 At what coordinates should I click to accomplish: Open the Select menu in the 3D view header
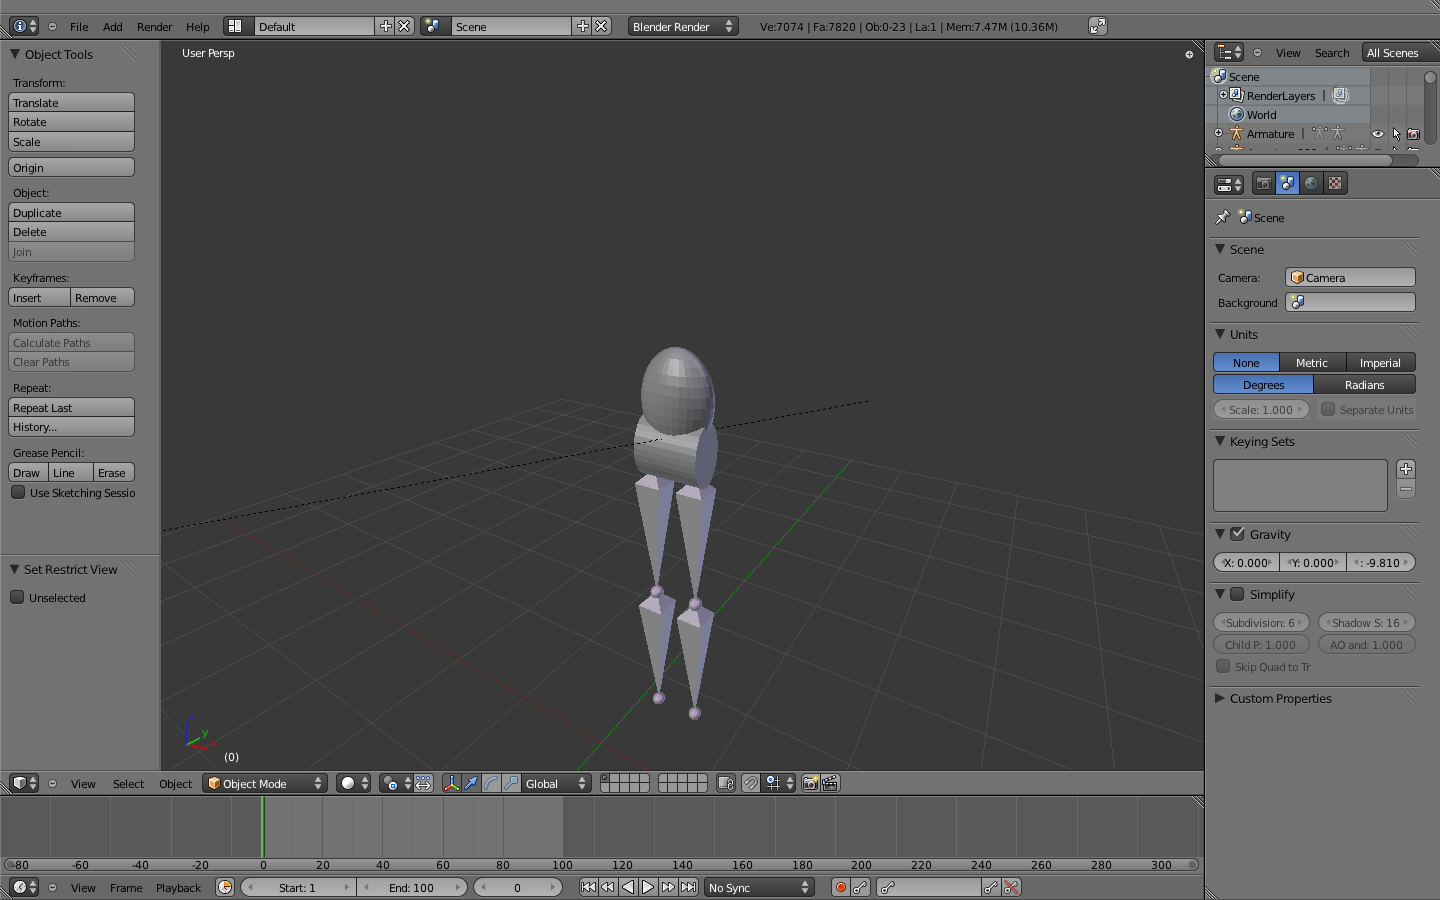127,784
